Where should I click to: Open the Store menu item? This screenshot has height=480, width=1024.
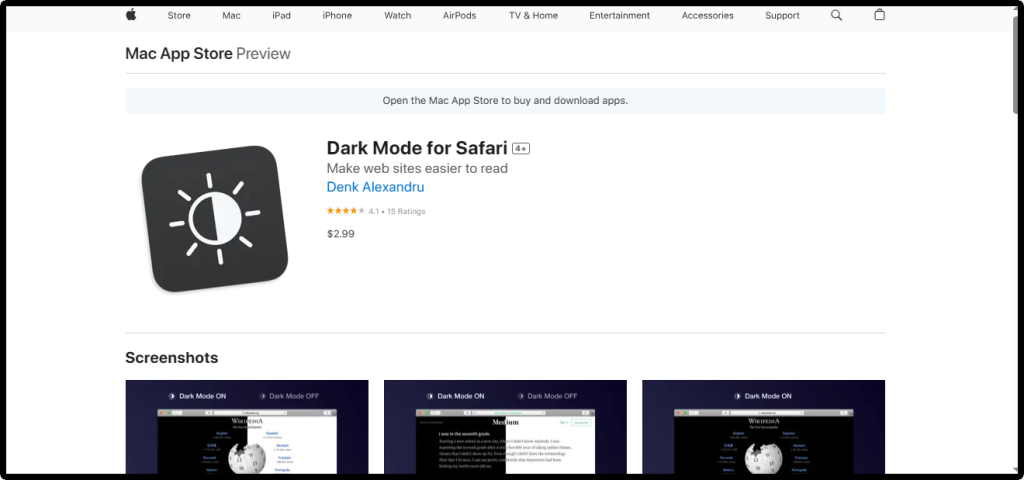coord(179,16)
